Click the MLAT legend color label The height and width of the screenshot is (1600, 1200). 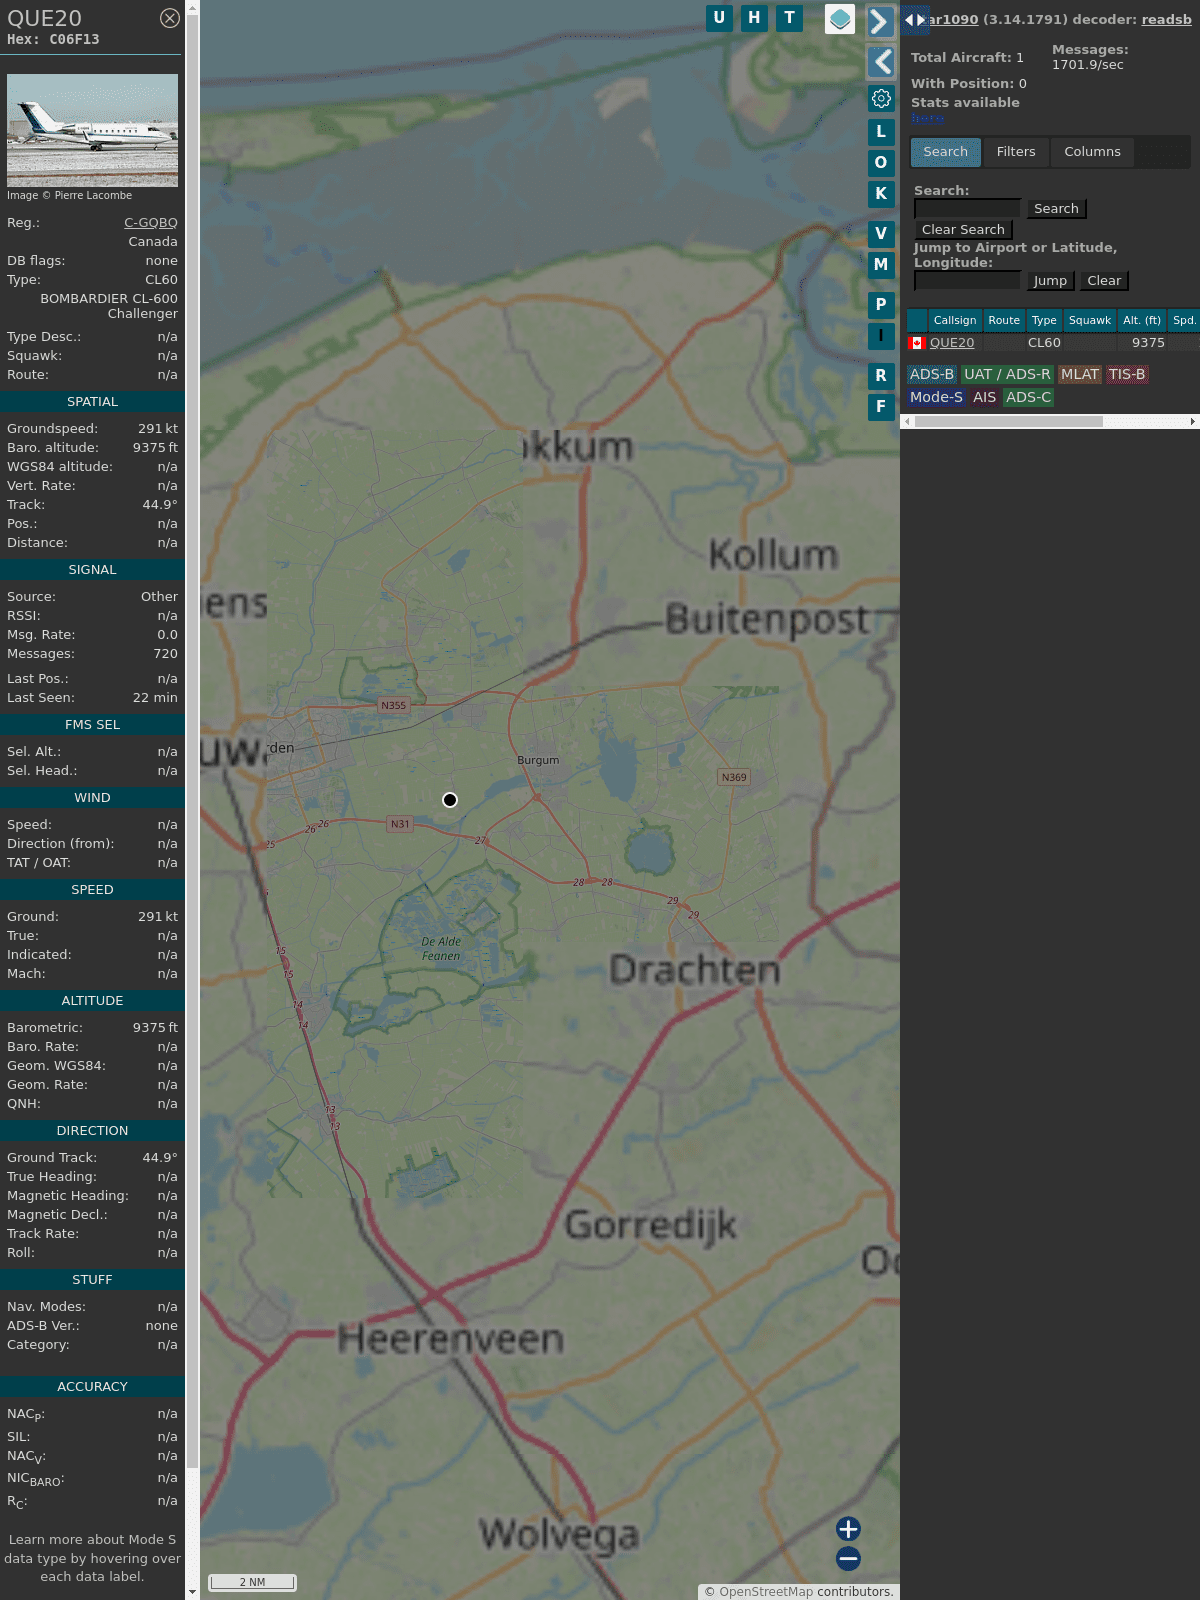pos(1080,374)
